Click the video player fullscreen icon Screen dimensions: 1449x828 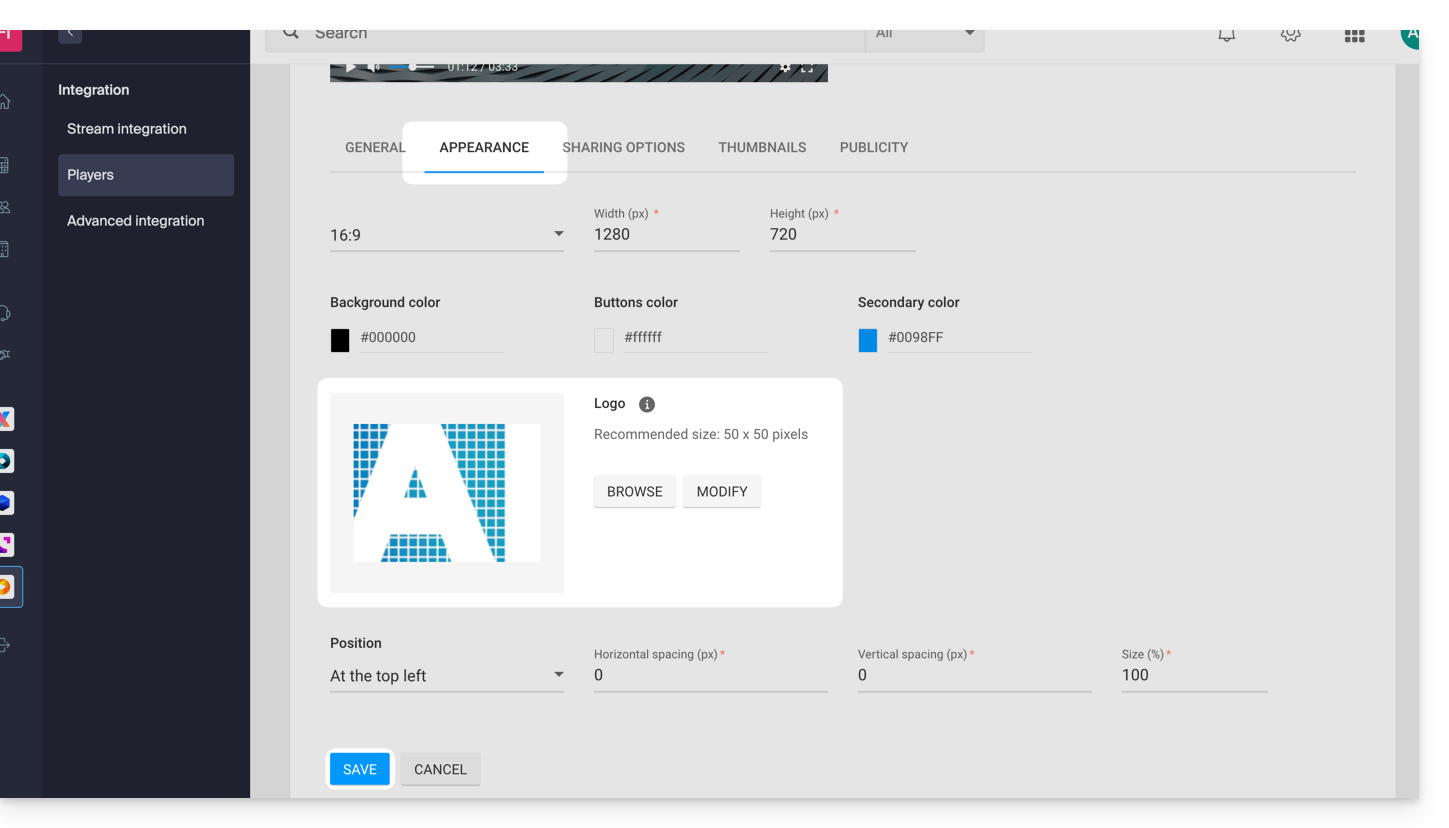click(x=807, y=68)
